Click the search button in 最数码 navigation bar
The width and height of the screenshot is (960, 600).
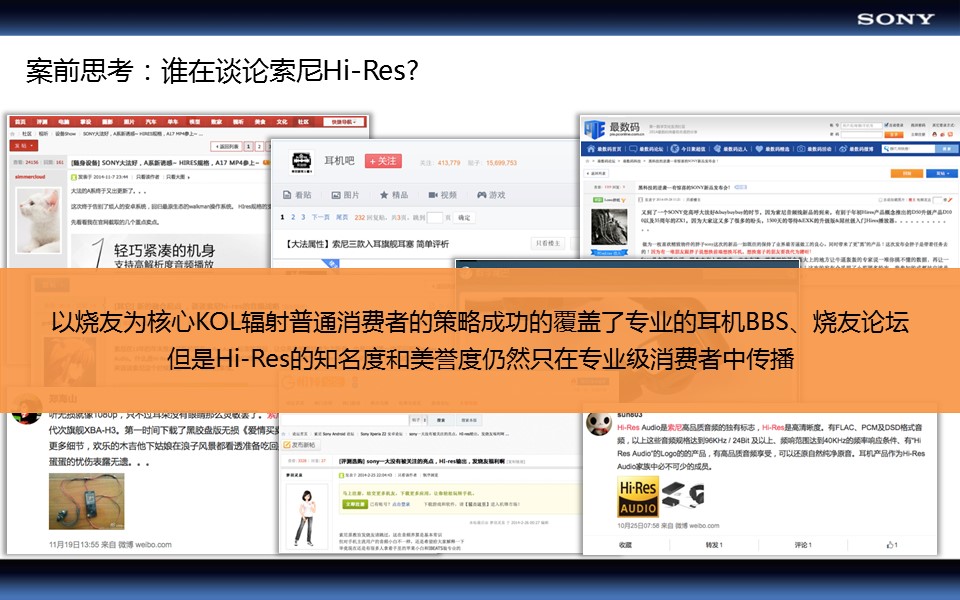click(947, 149)
